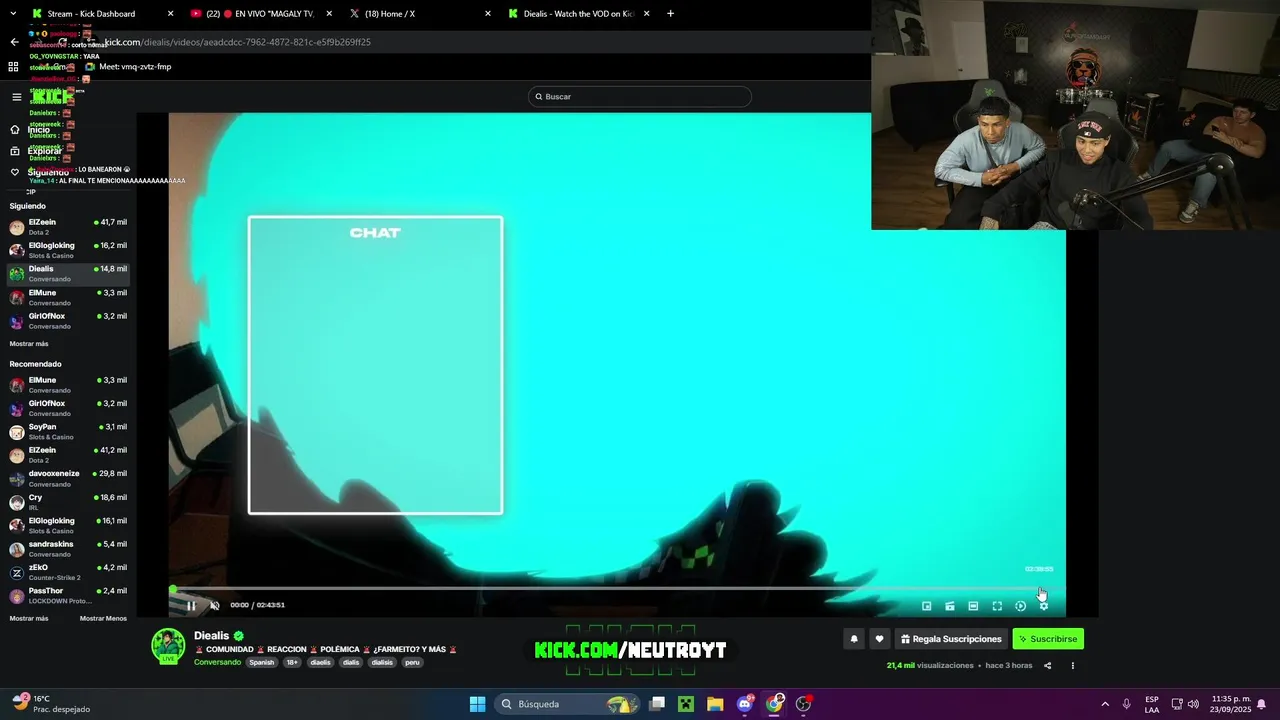Click the playback speed icon
1280x720 pixels.
pos(1020,606)
